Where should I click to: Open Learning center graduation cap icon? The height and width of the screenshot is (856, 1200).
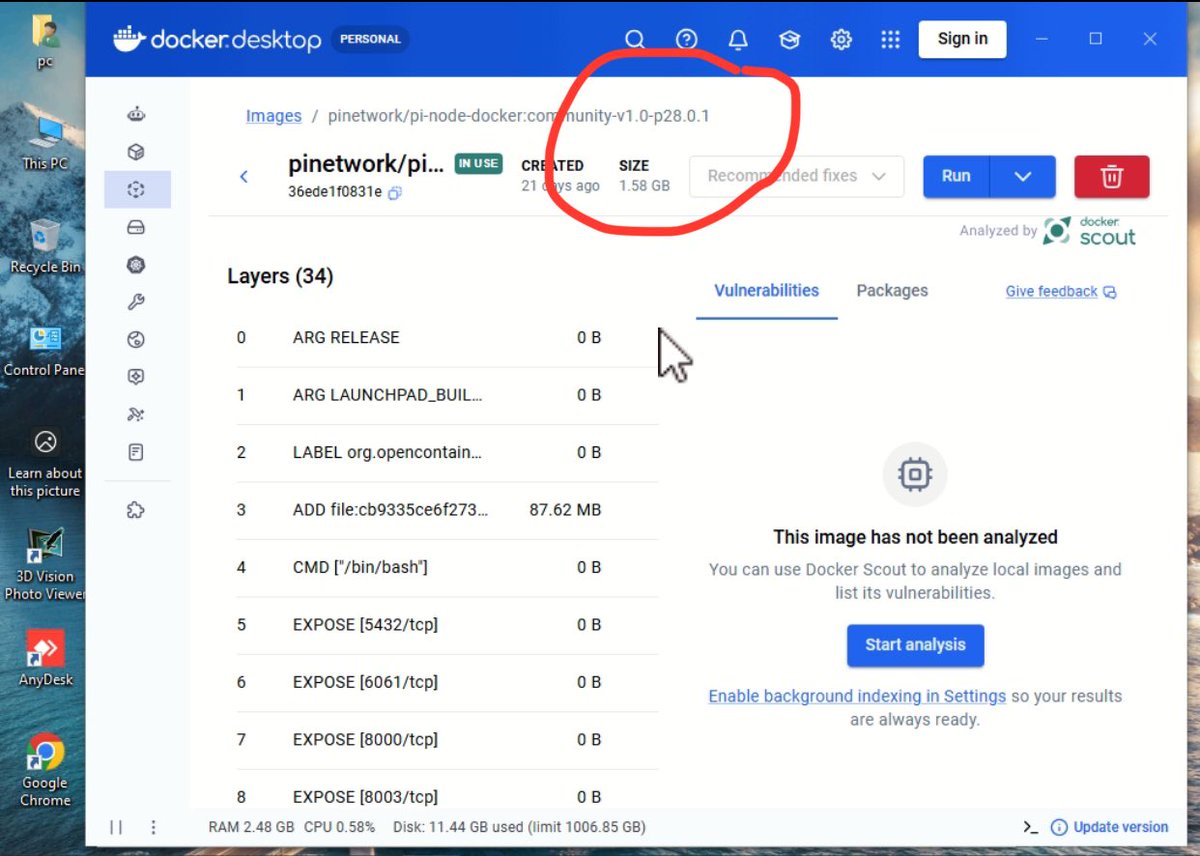[790, 39]
